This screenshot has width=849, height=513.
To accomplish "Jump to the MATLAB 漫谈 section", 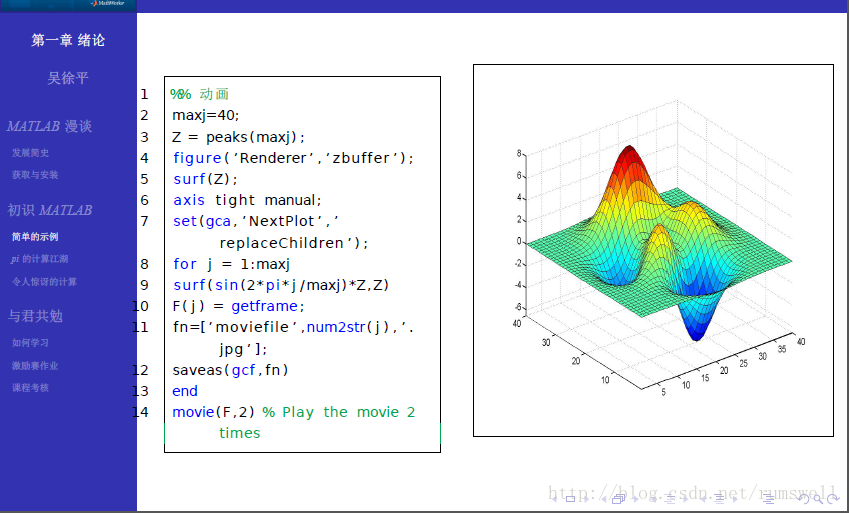I will (49, 126).
